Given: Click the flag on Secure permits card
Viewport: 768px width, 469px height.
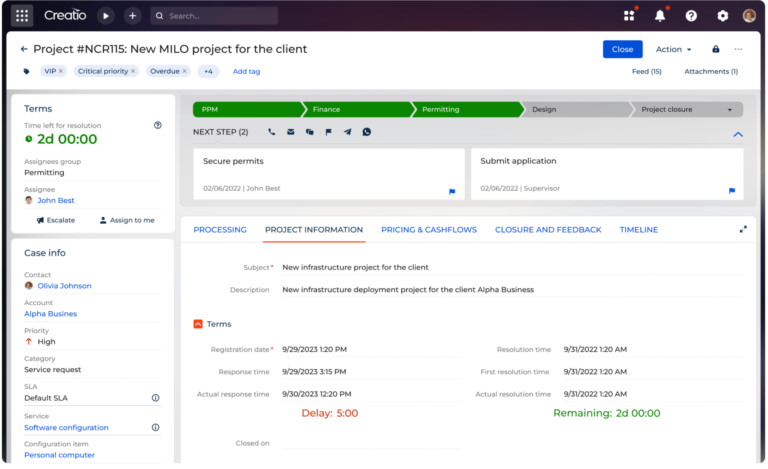Looking at the screenshot, I should [x=452, y=191].
